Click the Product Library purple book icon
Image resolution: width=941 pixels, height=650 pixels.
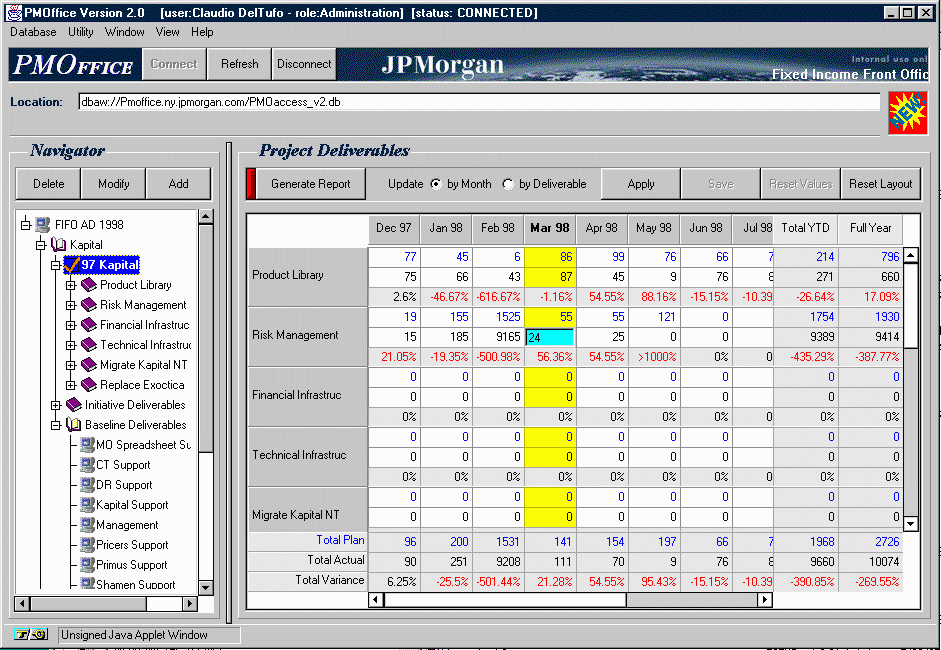tap(88, 285)
